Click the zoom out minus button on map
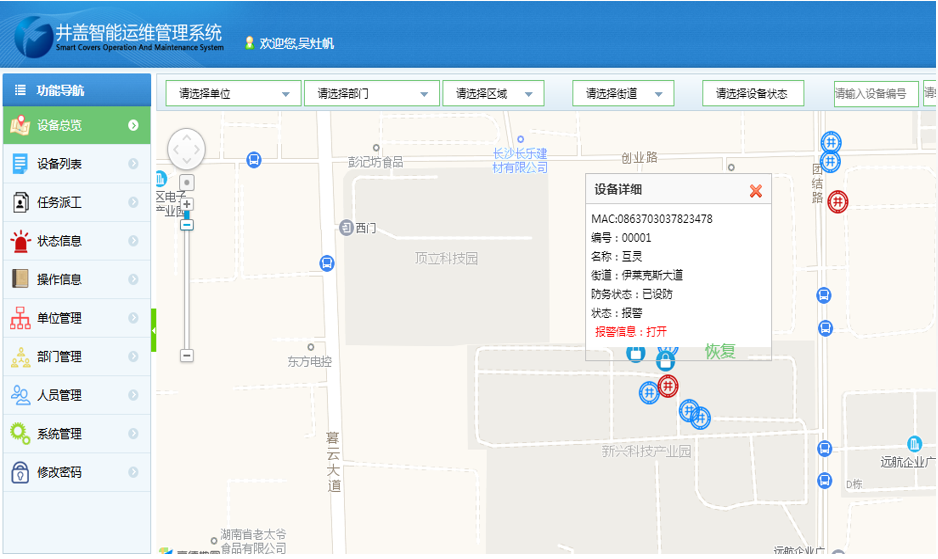Viewport: 938px width, 559px height. [187, 355]
